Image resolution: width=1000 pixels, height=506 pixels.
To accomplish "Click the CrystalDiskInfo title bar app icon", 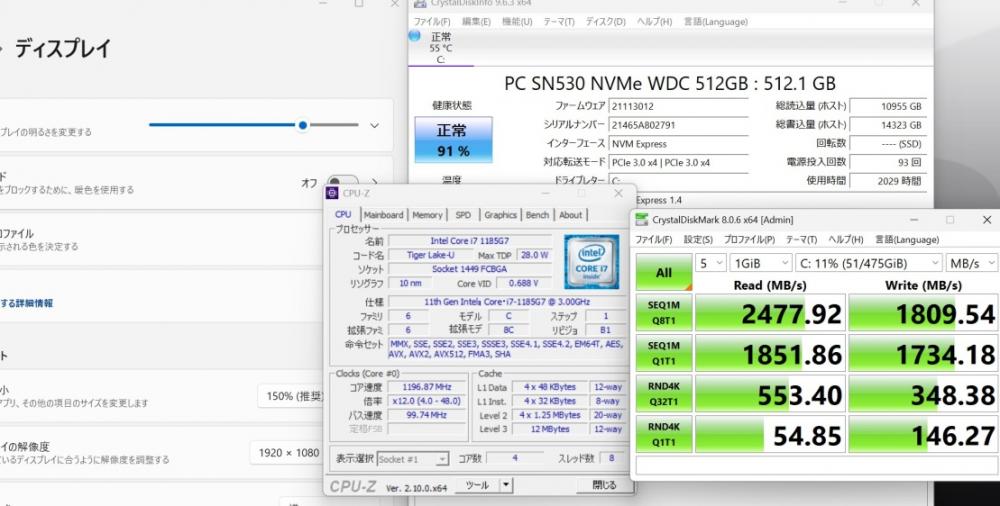I will click(420, 3).
